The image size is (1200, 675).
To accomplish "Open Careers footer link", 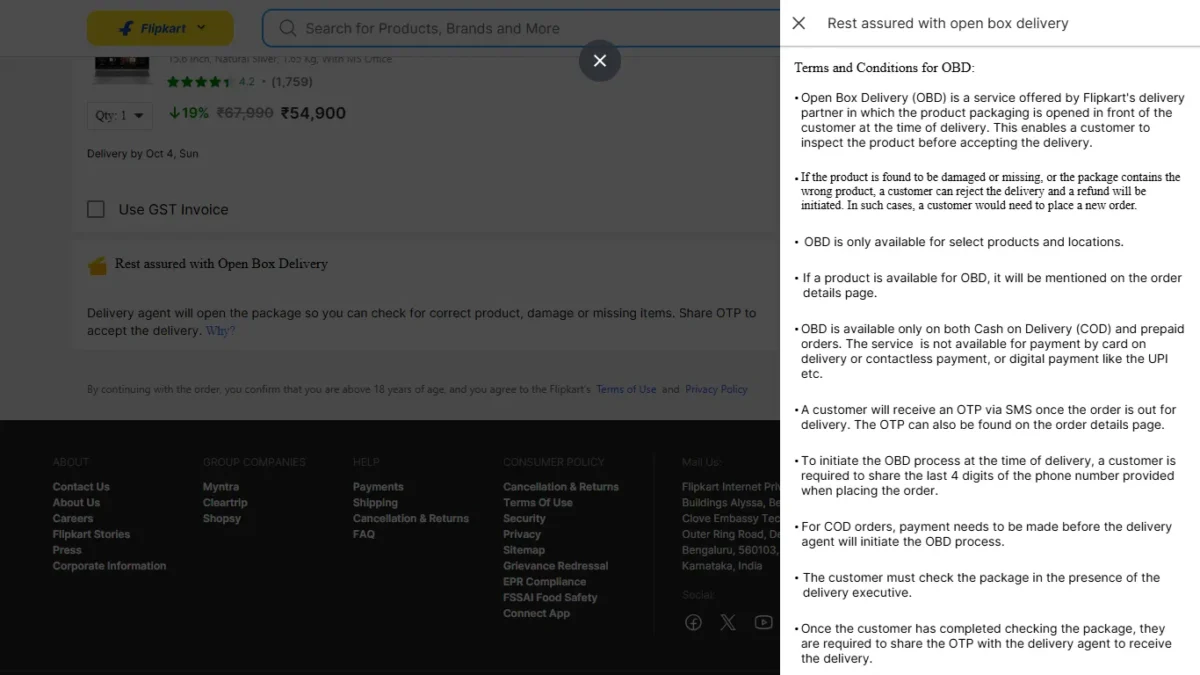I will [73, 518].
